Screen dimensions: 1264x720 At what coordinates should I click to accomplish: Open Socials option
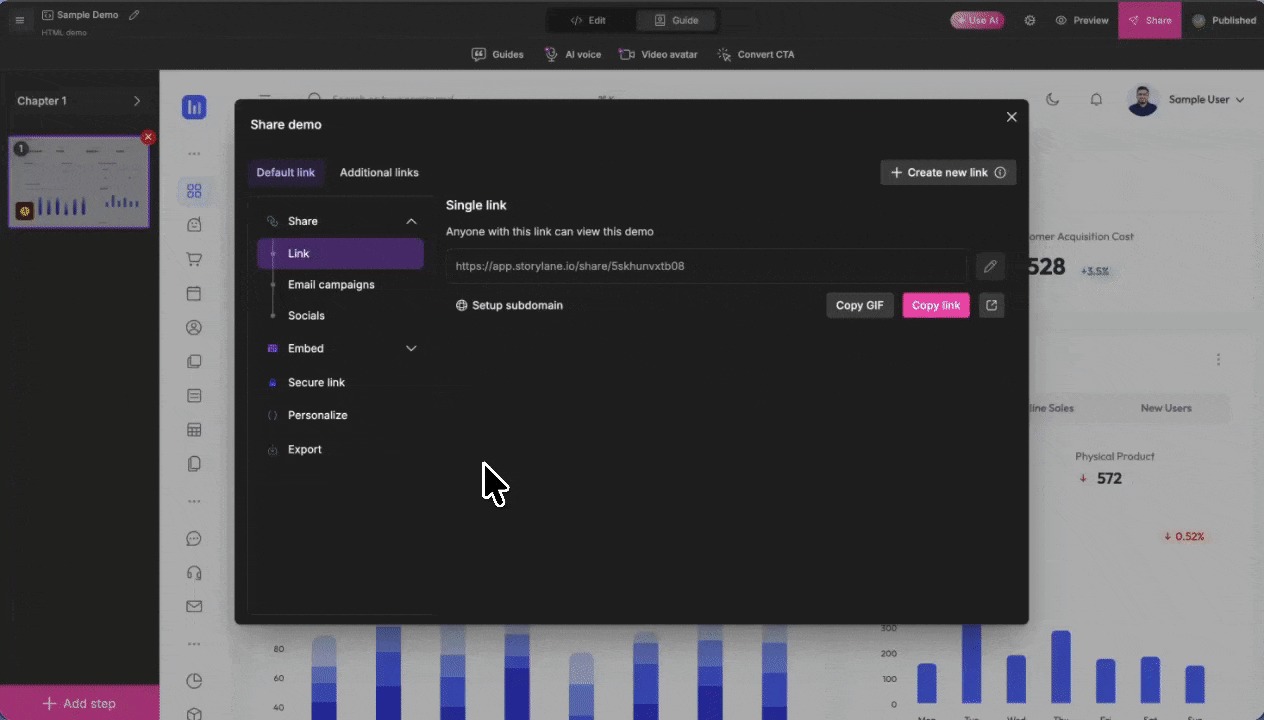click(x=306, y=316)
